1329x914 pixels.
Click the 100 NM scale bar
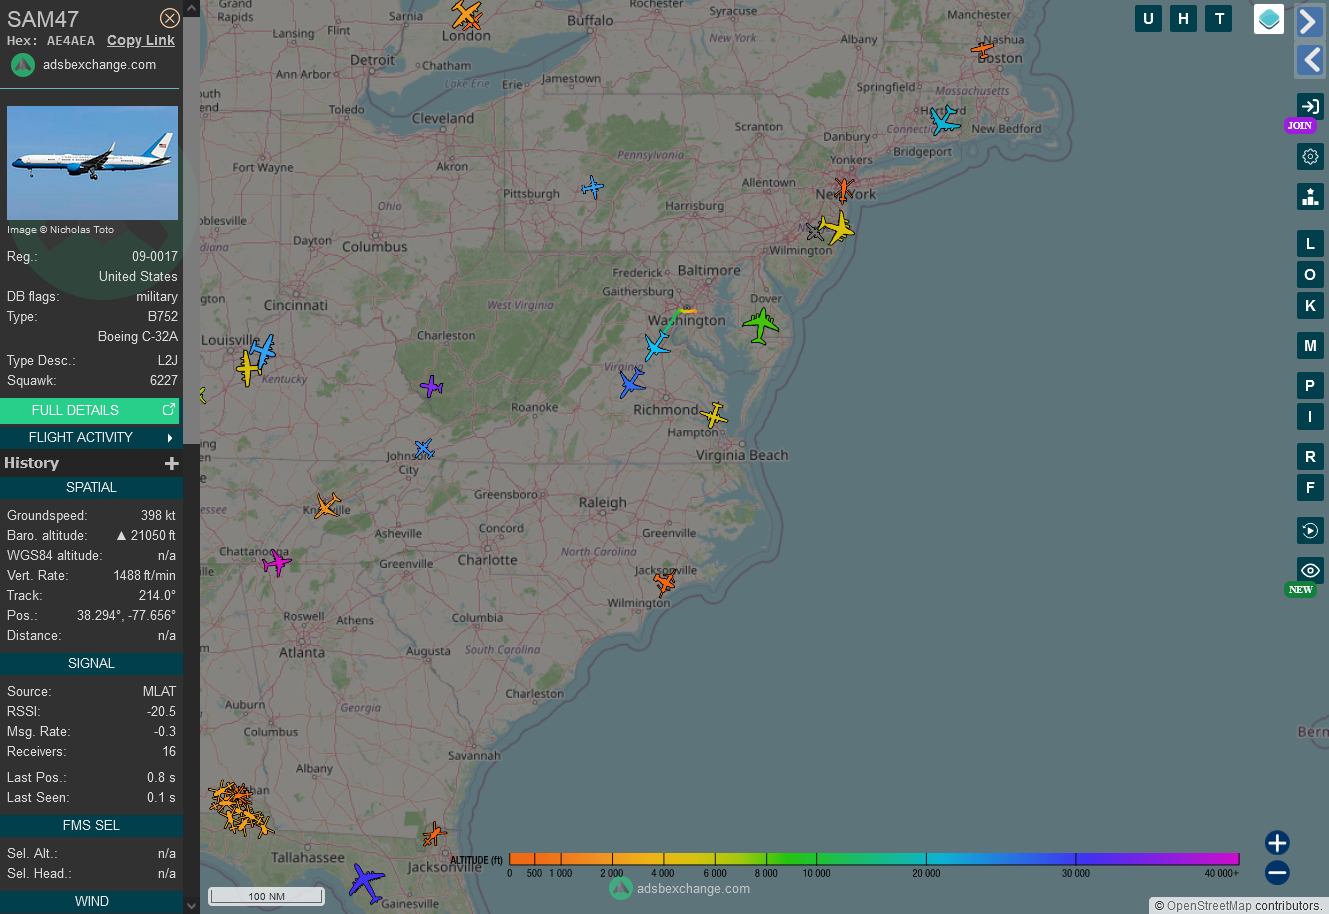coord(266,896)
